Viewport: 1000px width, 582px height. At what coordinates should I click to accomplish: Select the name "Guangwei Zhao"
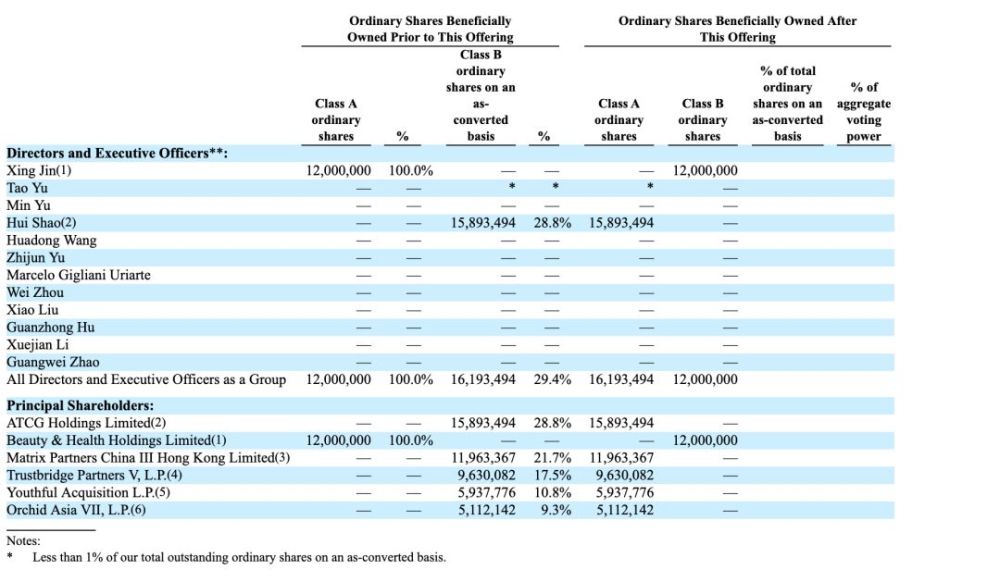pyautogui.click(x=53, y=362)
